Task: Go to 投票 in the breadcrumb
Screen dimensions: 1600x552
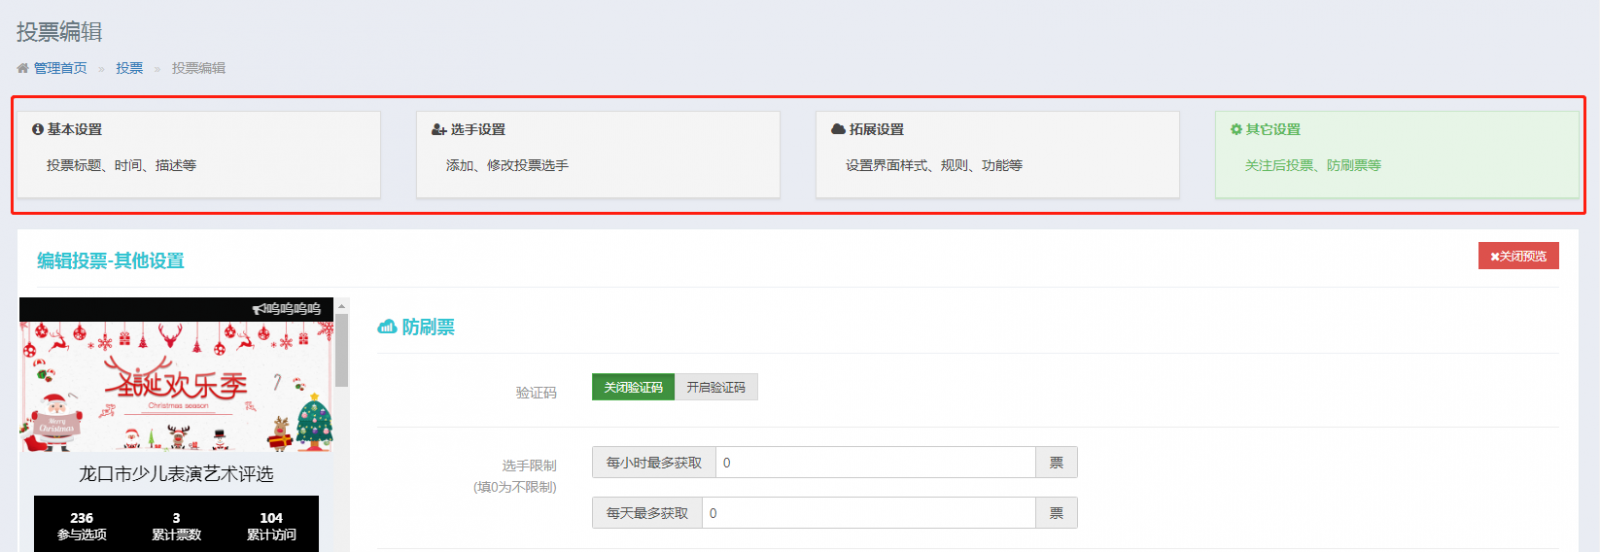Action: (129, 68)
